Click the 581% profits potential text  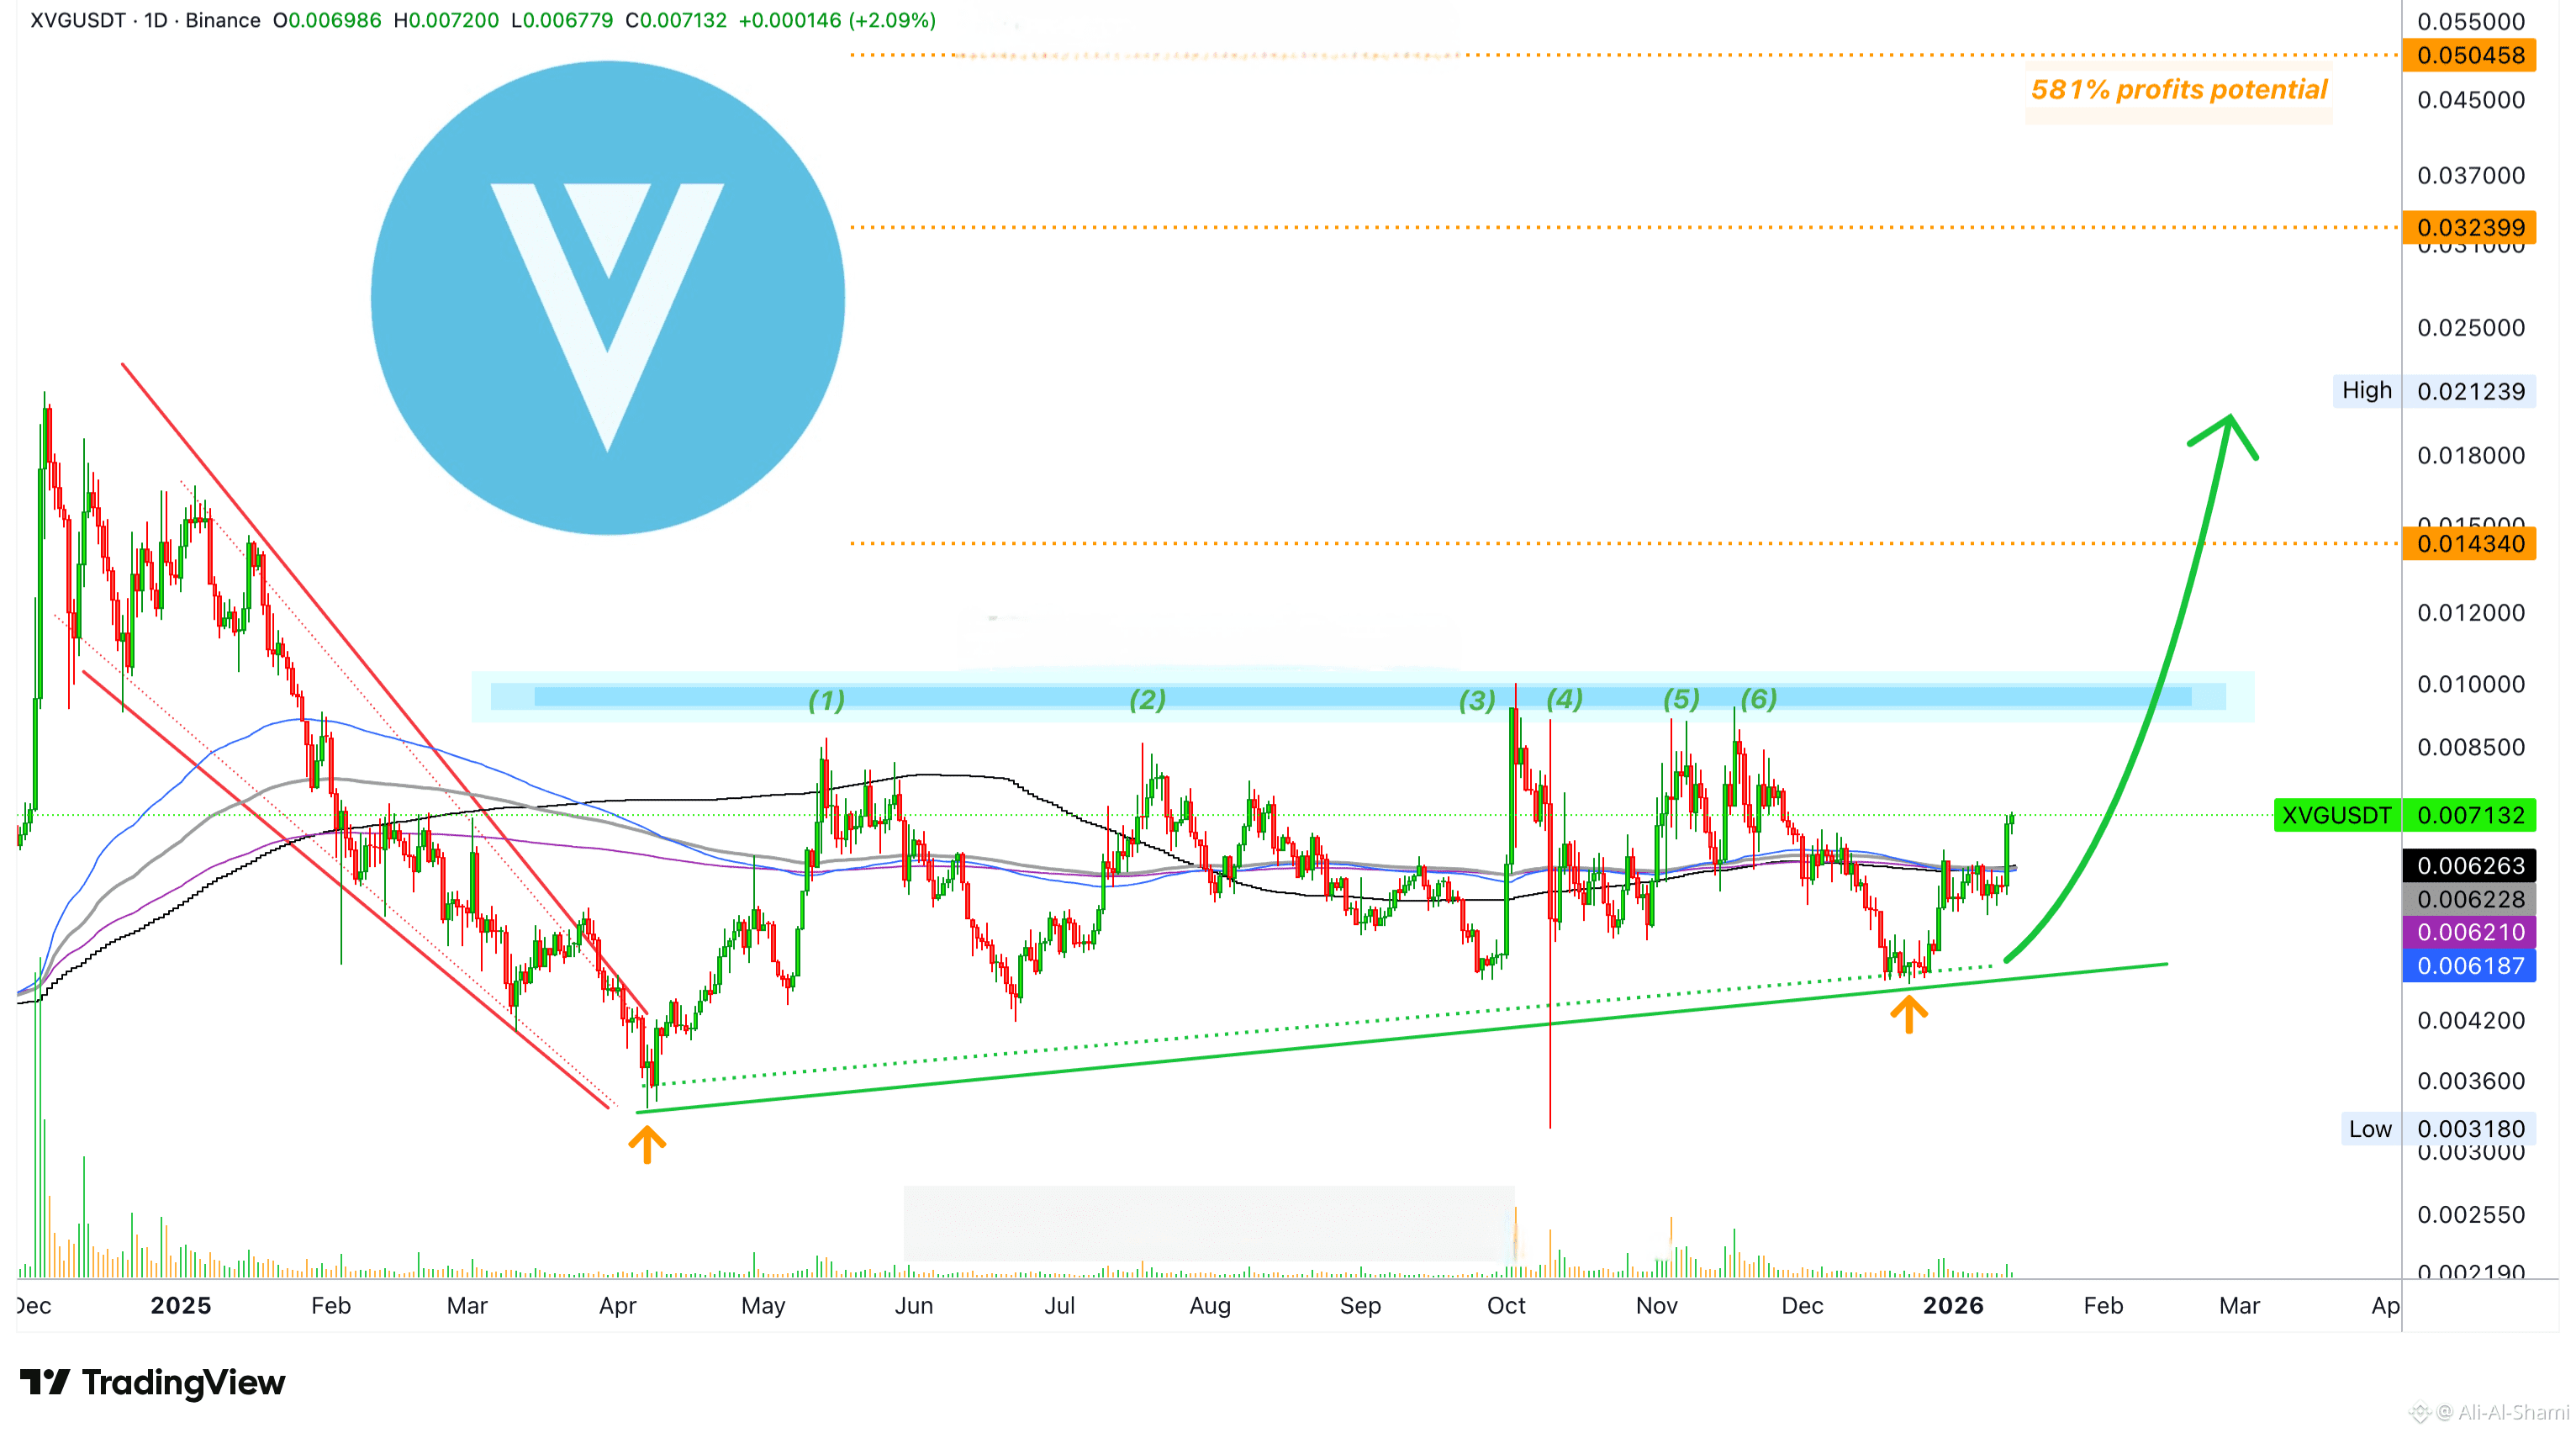(2178, 90)
